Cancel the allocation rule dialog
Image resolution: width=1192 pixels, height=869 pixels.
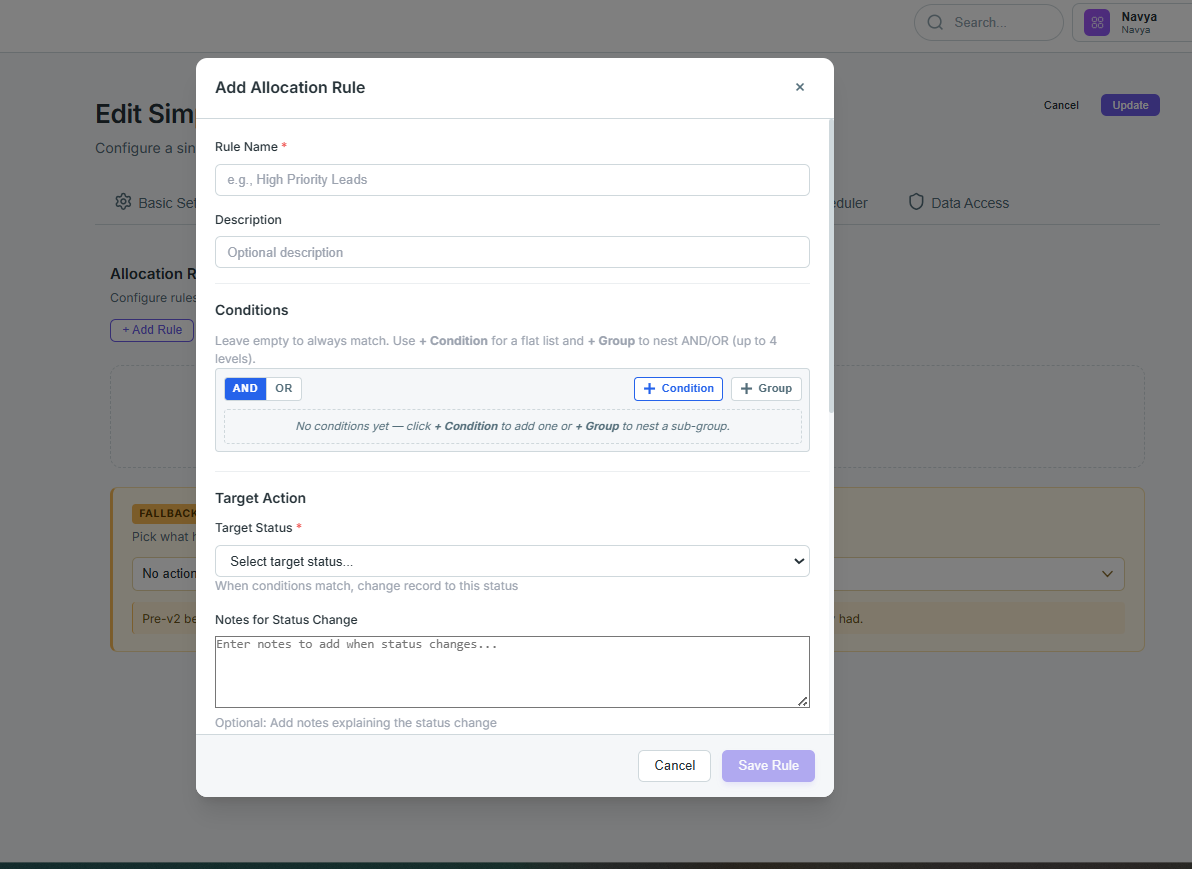click(674, 766)
